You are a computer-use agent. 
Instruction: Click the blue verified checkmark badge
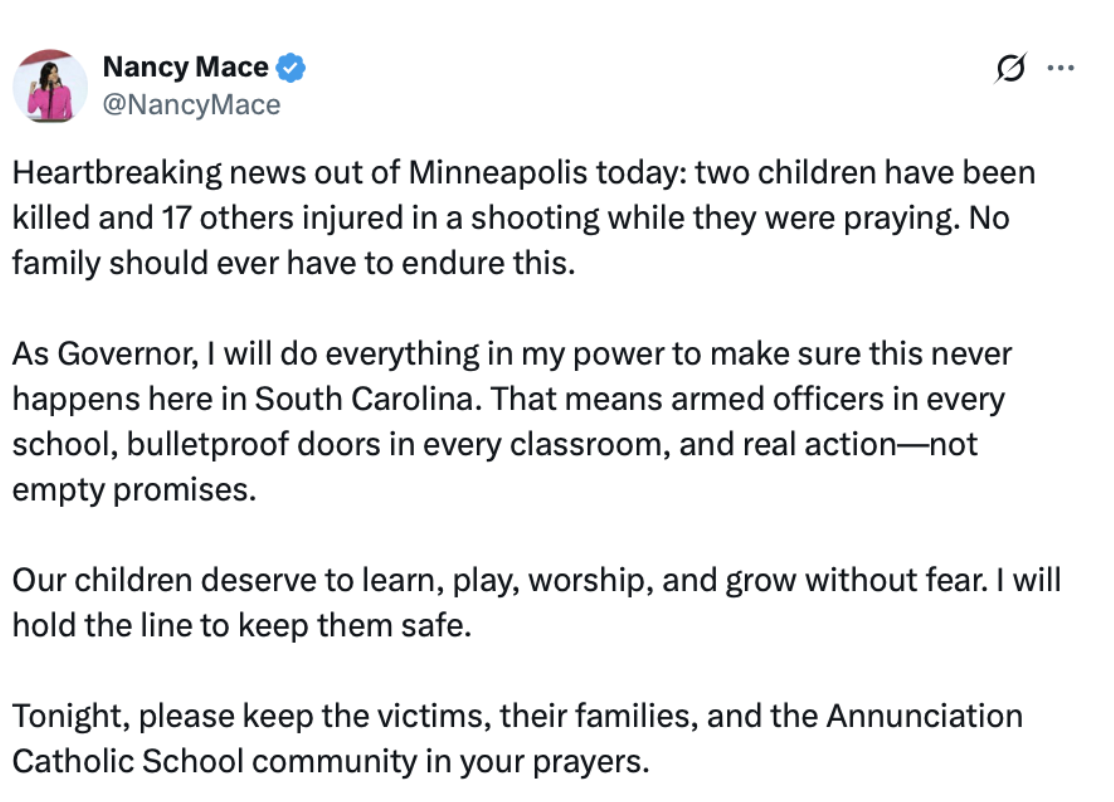(x=291, y=68)
